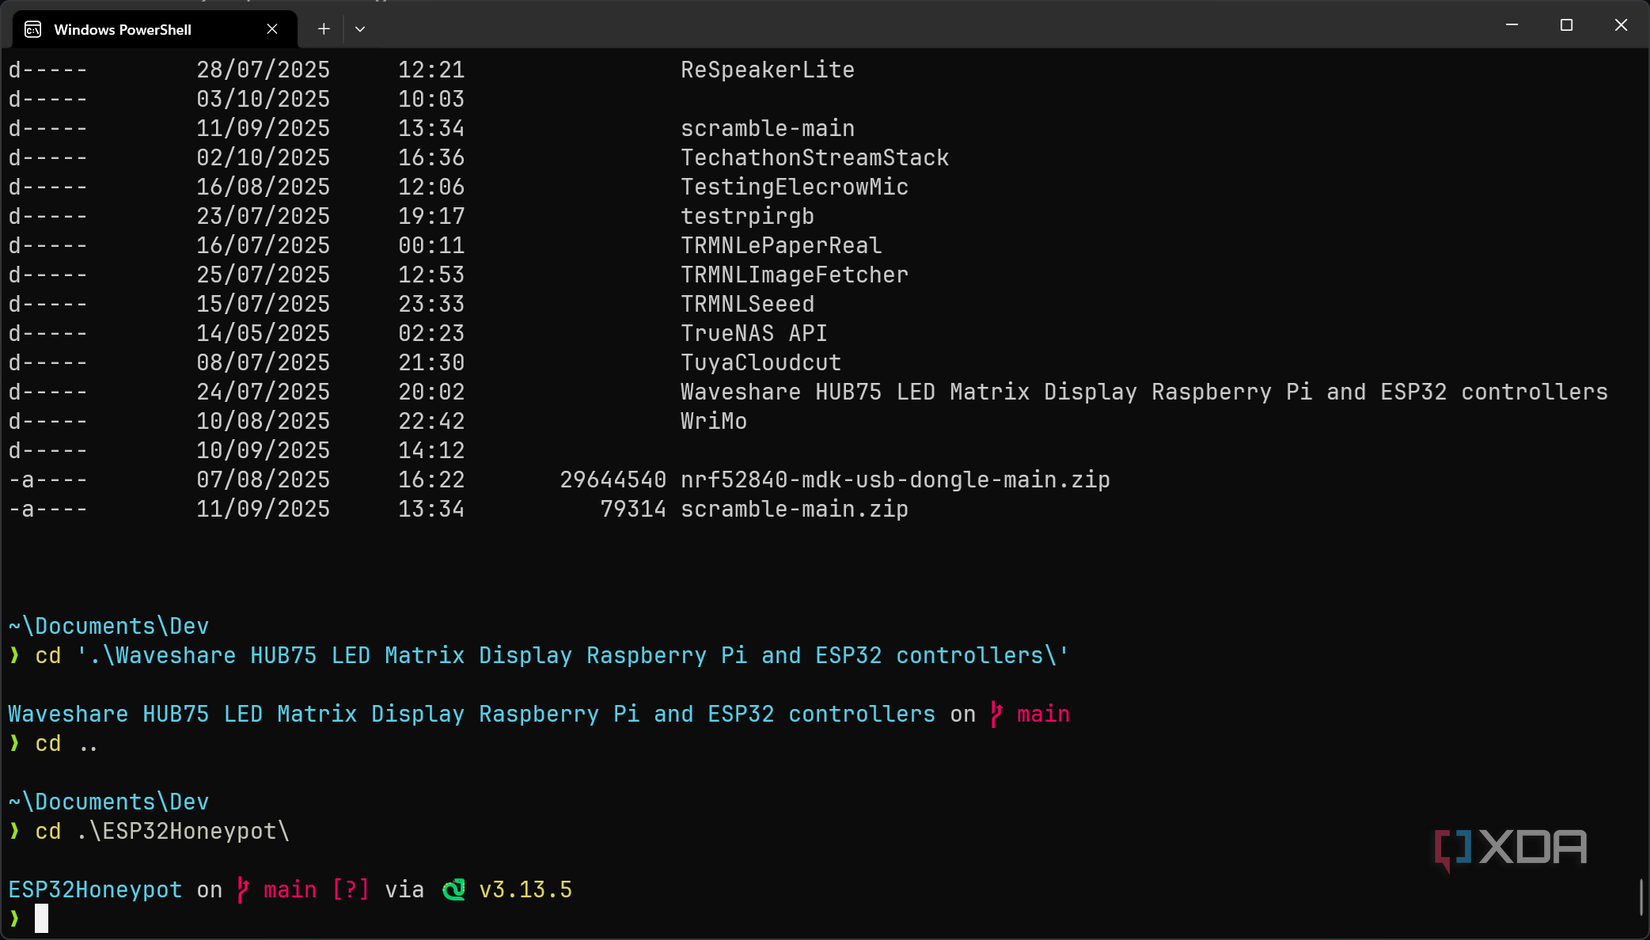1650x940 pixels.
Task: Click the red main branch name in prompt
Action: [x=289, y=889]
